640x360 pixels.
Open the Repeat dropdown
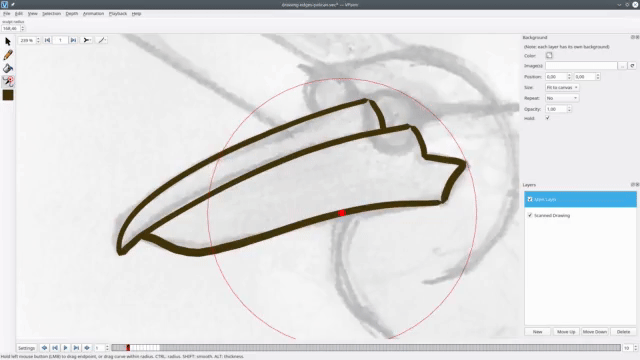point(562,98)
